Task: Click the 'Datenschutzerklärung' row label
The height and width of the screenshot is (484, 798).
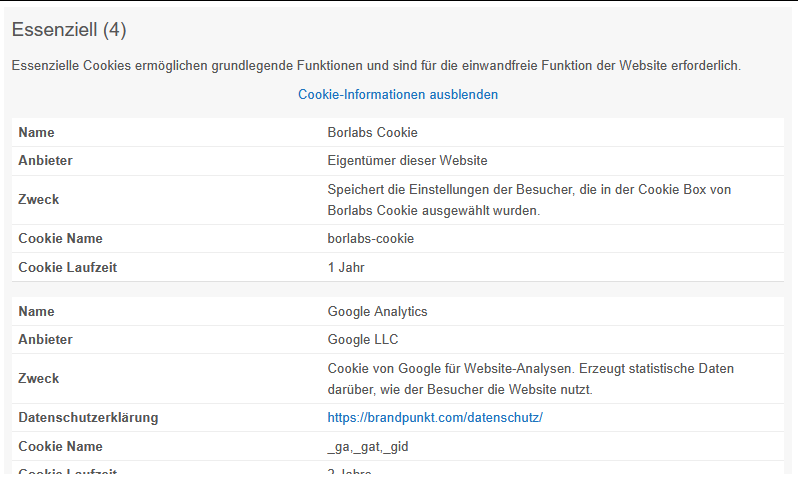Action: [89, 418]
